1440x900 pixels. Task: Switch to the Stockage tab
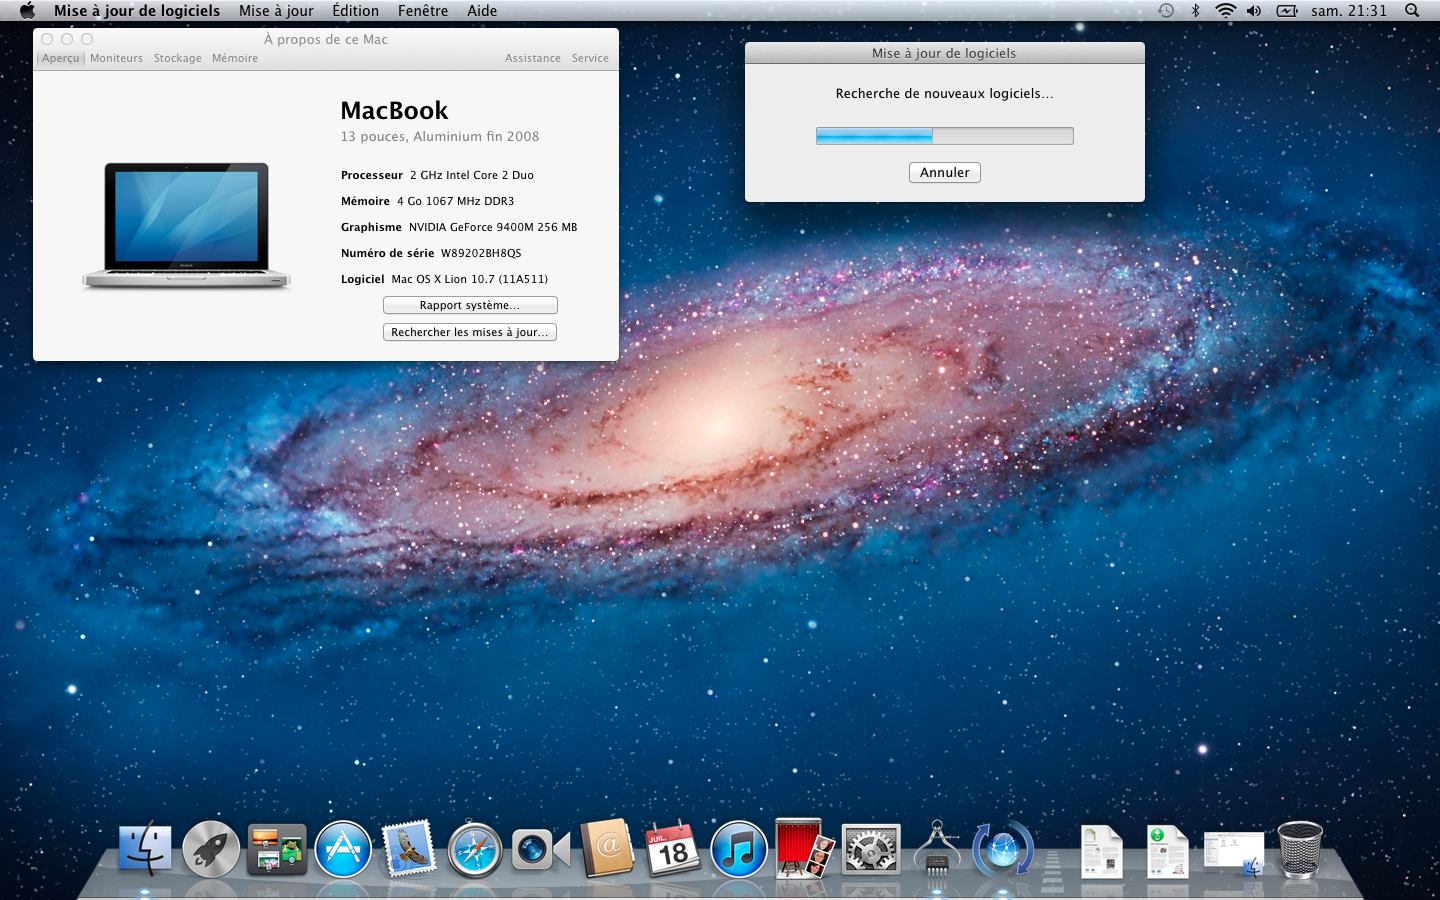(178, 58)
